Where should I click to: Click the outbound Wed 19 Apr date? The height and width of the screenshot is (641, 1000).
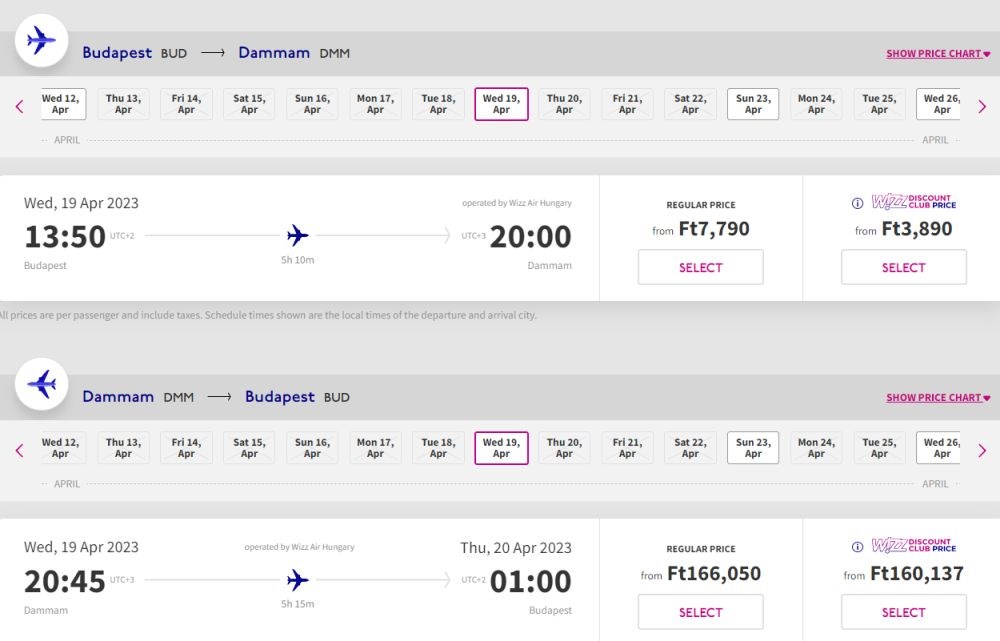click(x=501, y=104)
